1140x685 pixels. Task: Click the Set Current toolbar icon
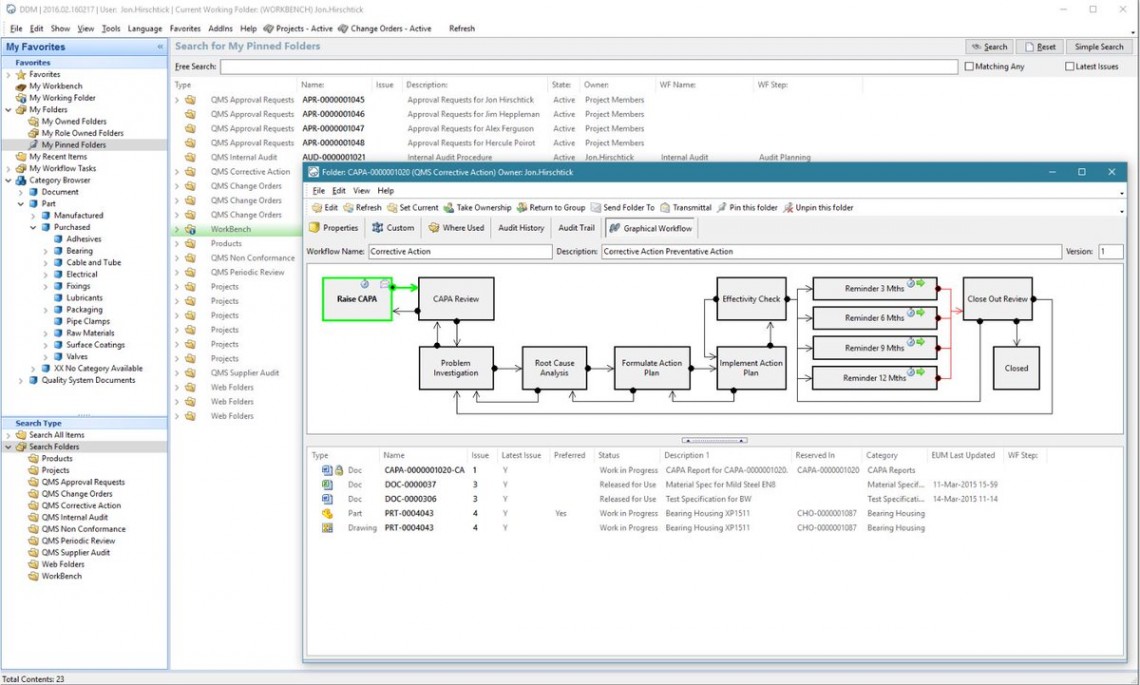pos(391,208)
